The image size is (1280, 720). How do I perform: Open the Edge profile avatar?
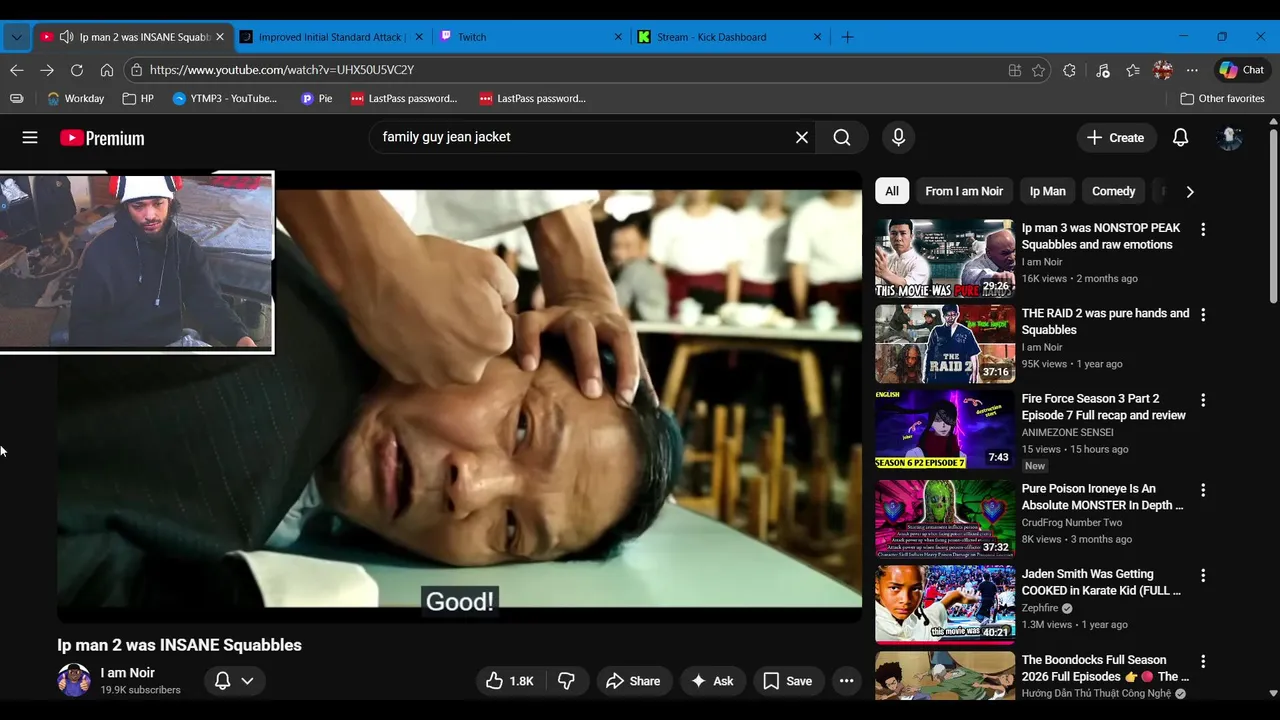point(1163,70)
